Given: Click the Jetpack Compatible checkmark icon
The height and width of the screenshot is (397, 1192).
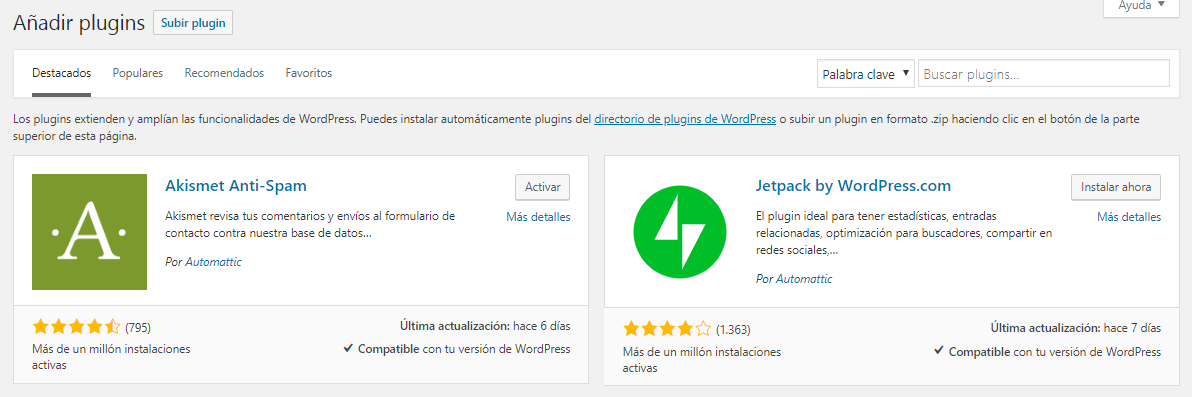Looking at the screenshot, I should [939, 351].
